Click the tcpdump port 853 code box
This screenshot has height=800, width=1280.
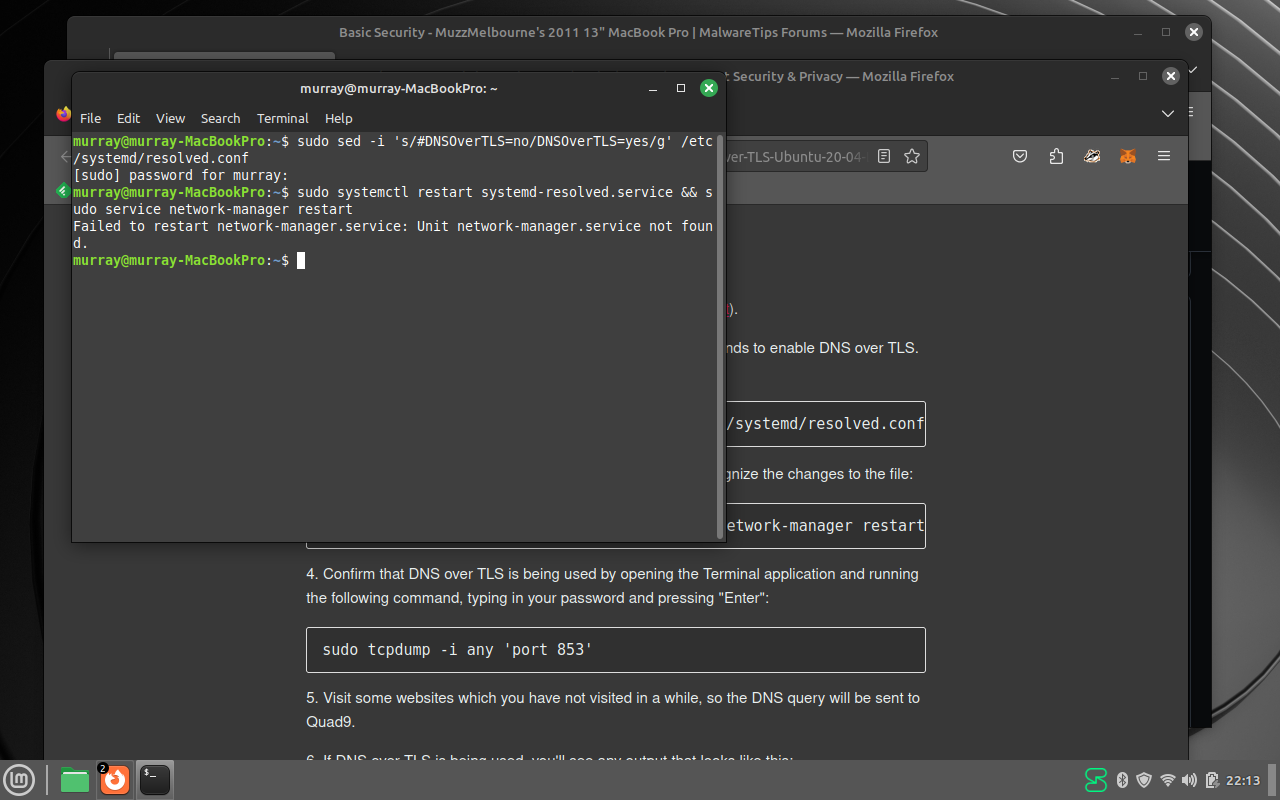[615, 650]
